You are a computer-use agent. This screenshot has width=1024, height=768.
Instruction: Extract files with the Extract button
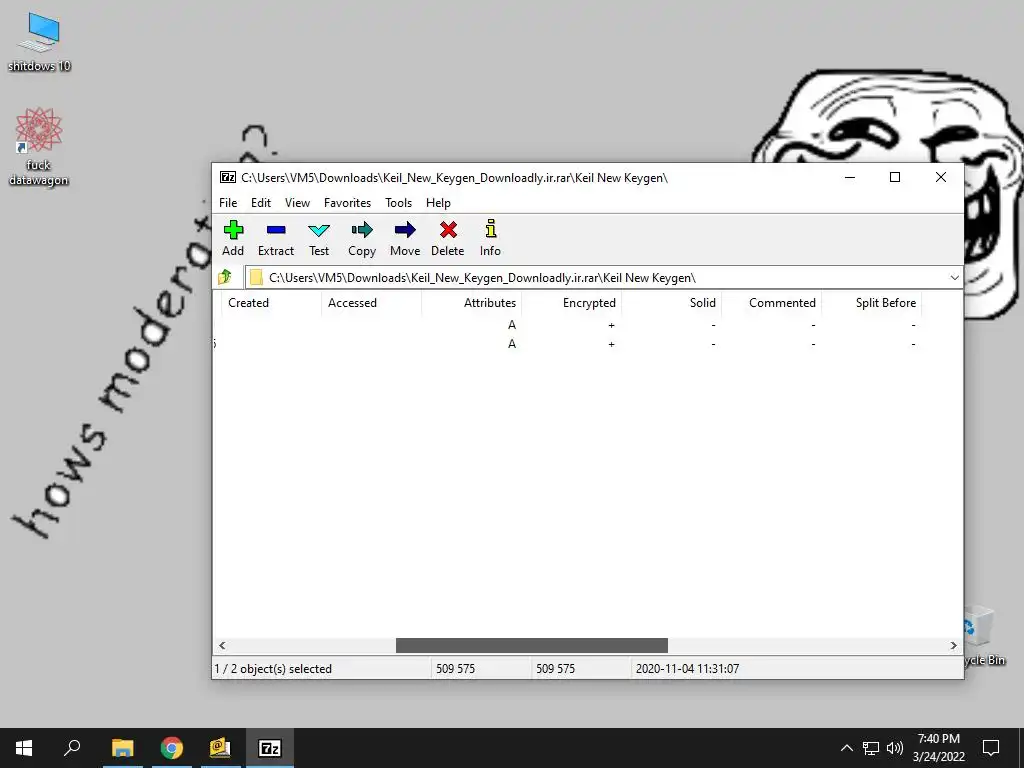(276, 238)
